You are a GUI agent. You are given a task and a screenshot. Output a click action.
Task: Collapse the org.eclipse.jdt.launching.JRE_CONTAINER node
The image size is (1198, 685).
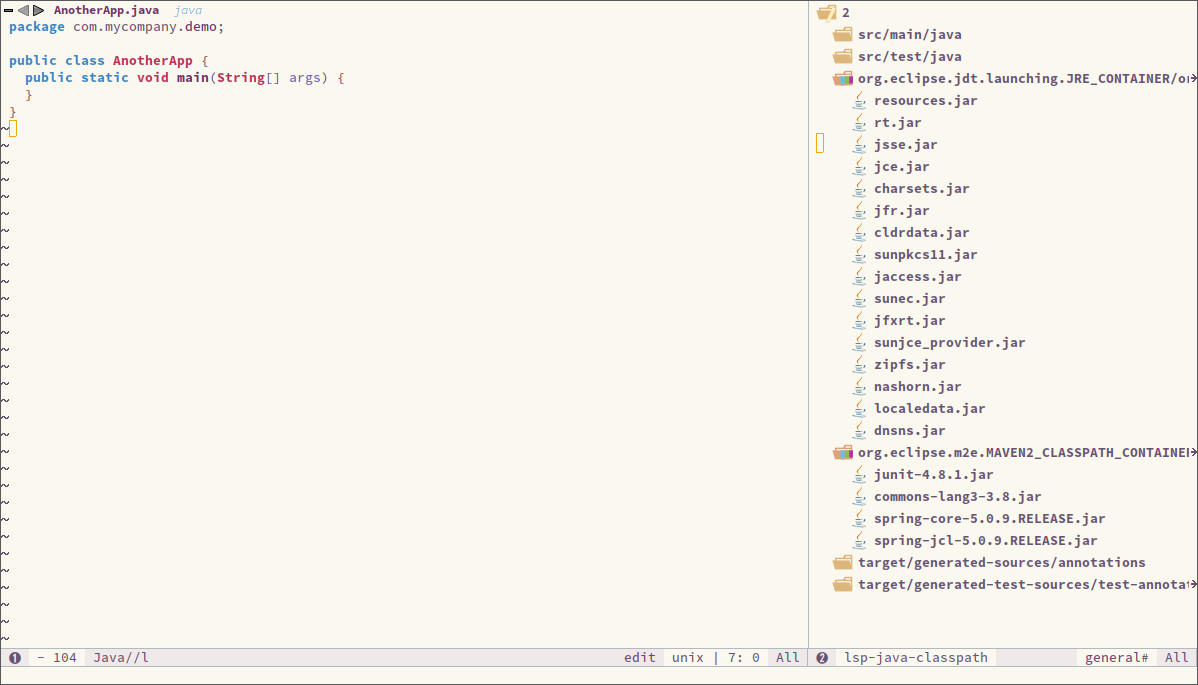click(1024, 79)
